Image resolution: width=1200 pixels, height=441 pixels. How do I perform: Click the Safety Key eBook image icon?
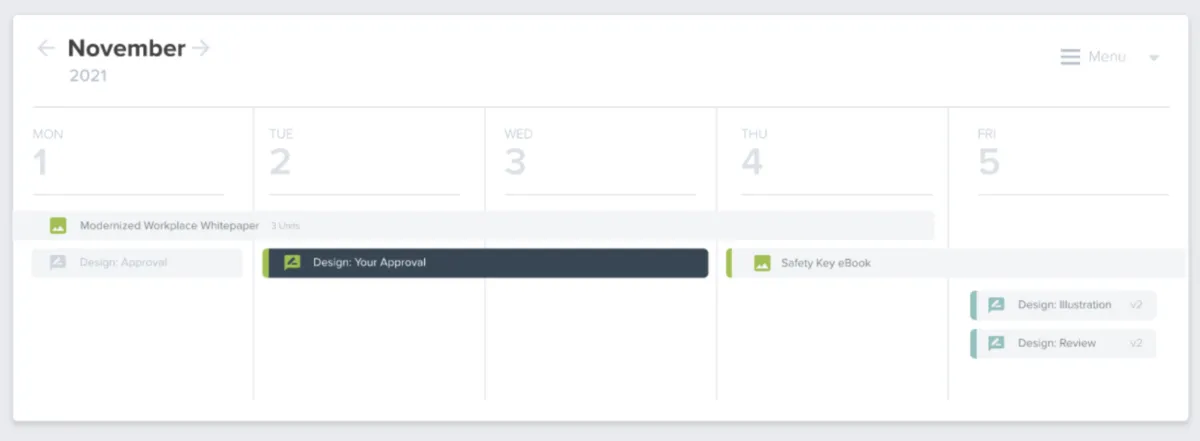coord(762,263)
